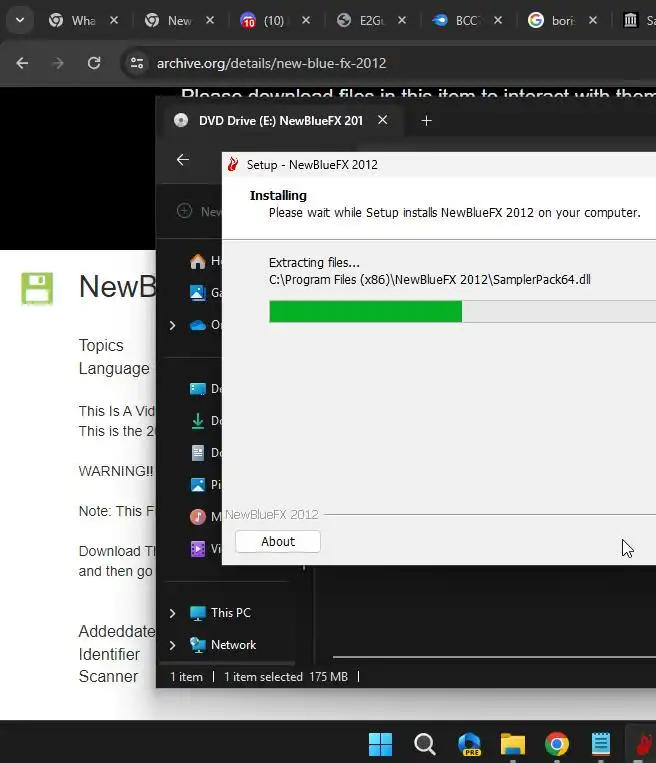Open Edge PRE browser from taskbar

(x=469, y=744)
